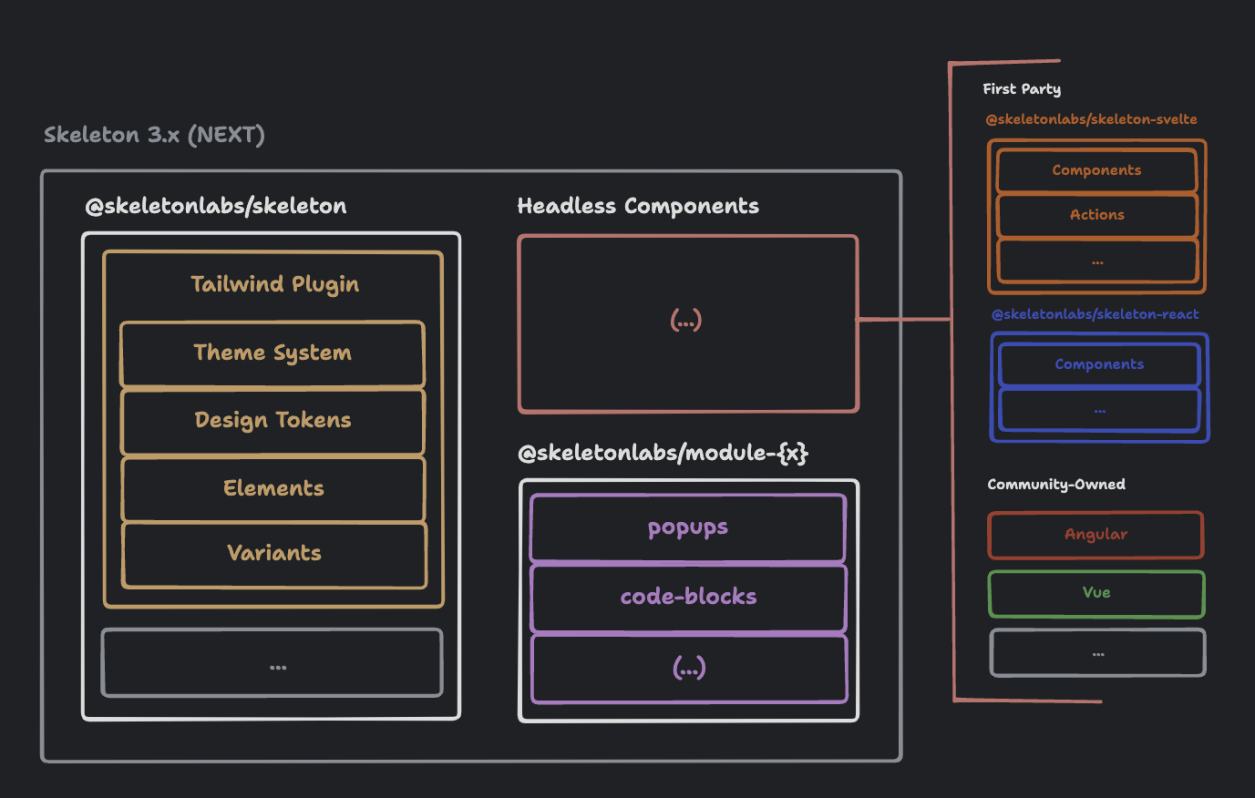Toggle the Angular community integration
The image size is (1255, 798).
pyautogui.click(x=1095, y=535)
